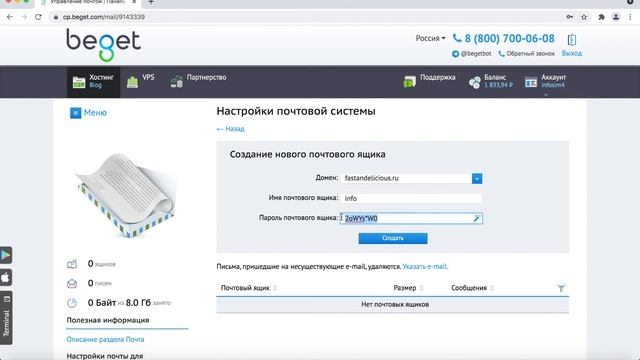Viewport: 640px width, 360px height.
Task: Open the Баланс section
Action: pyautogui.click(x=491, y=81)
